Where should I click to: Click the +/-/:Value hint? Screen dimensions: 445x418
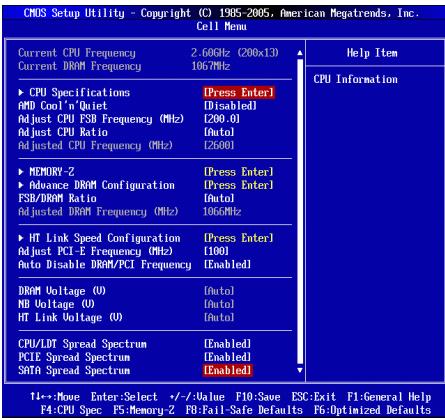pos(197,397)
